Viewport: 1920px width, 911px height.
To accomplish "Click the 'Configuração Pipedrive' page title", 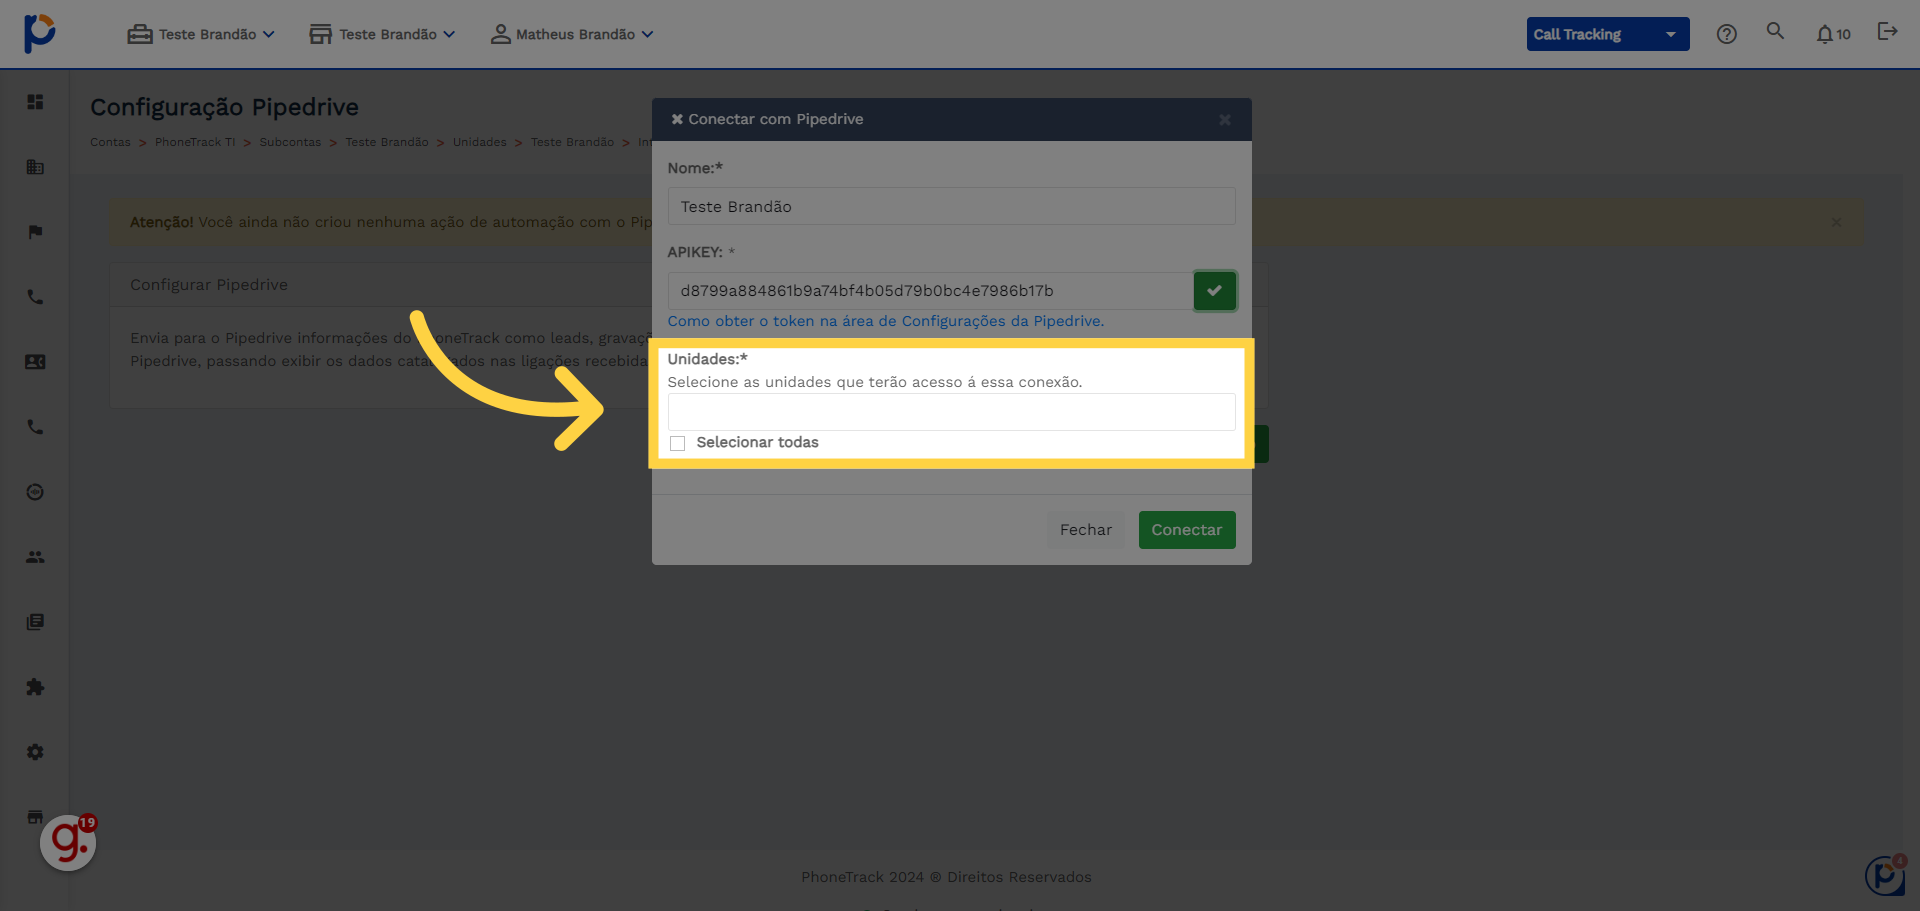I will (224, 107).
